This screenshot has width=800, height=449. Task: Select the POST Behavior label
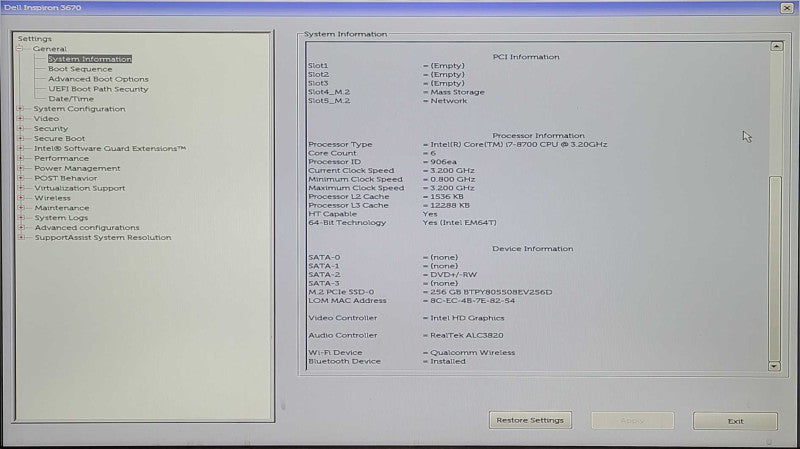point(65,178)
